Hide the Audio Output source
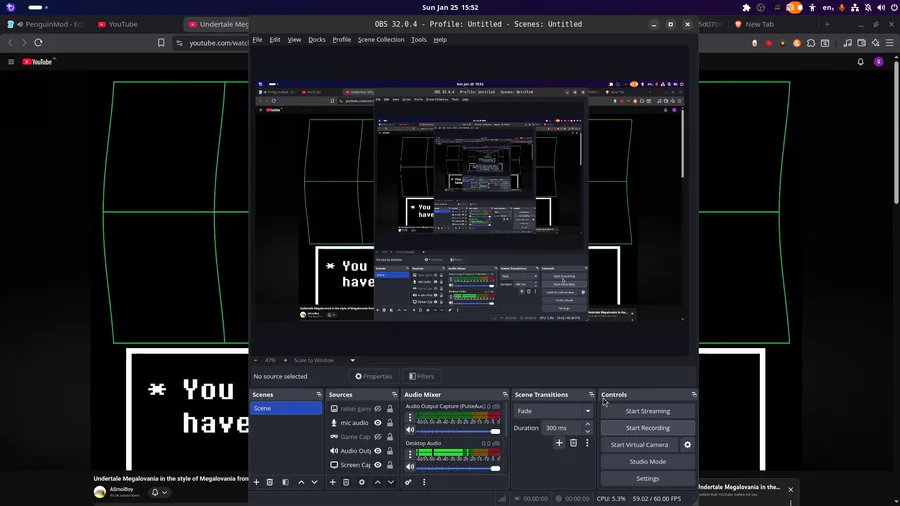This screenshot has height=506, width=900. pyautogui.click(x=378, y=451)
